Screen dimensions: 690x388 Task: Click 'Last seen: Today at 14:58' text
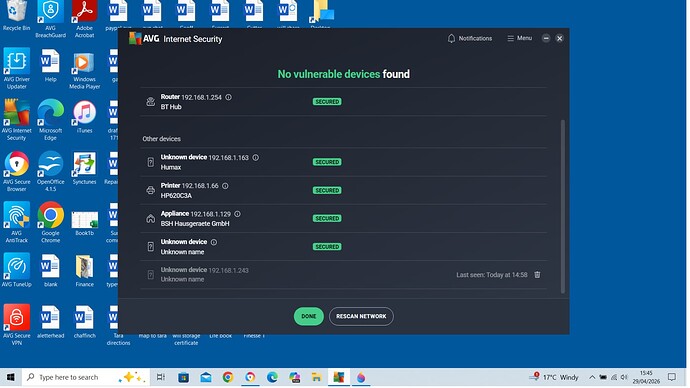tap(492, 275)
